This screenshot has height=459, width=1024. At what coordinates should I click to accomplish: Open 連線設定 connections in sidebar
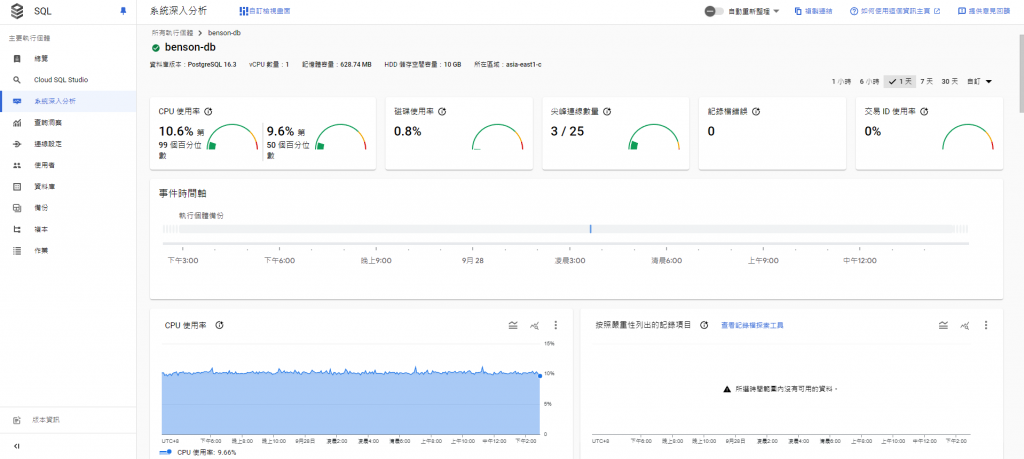pyautogui.click(x=68, y=144)
